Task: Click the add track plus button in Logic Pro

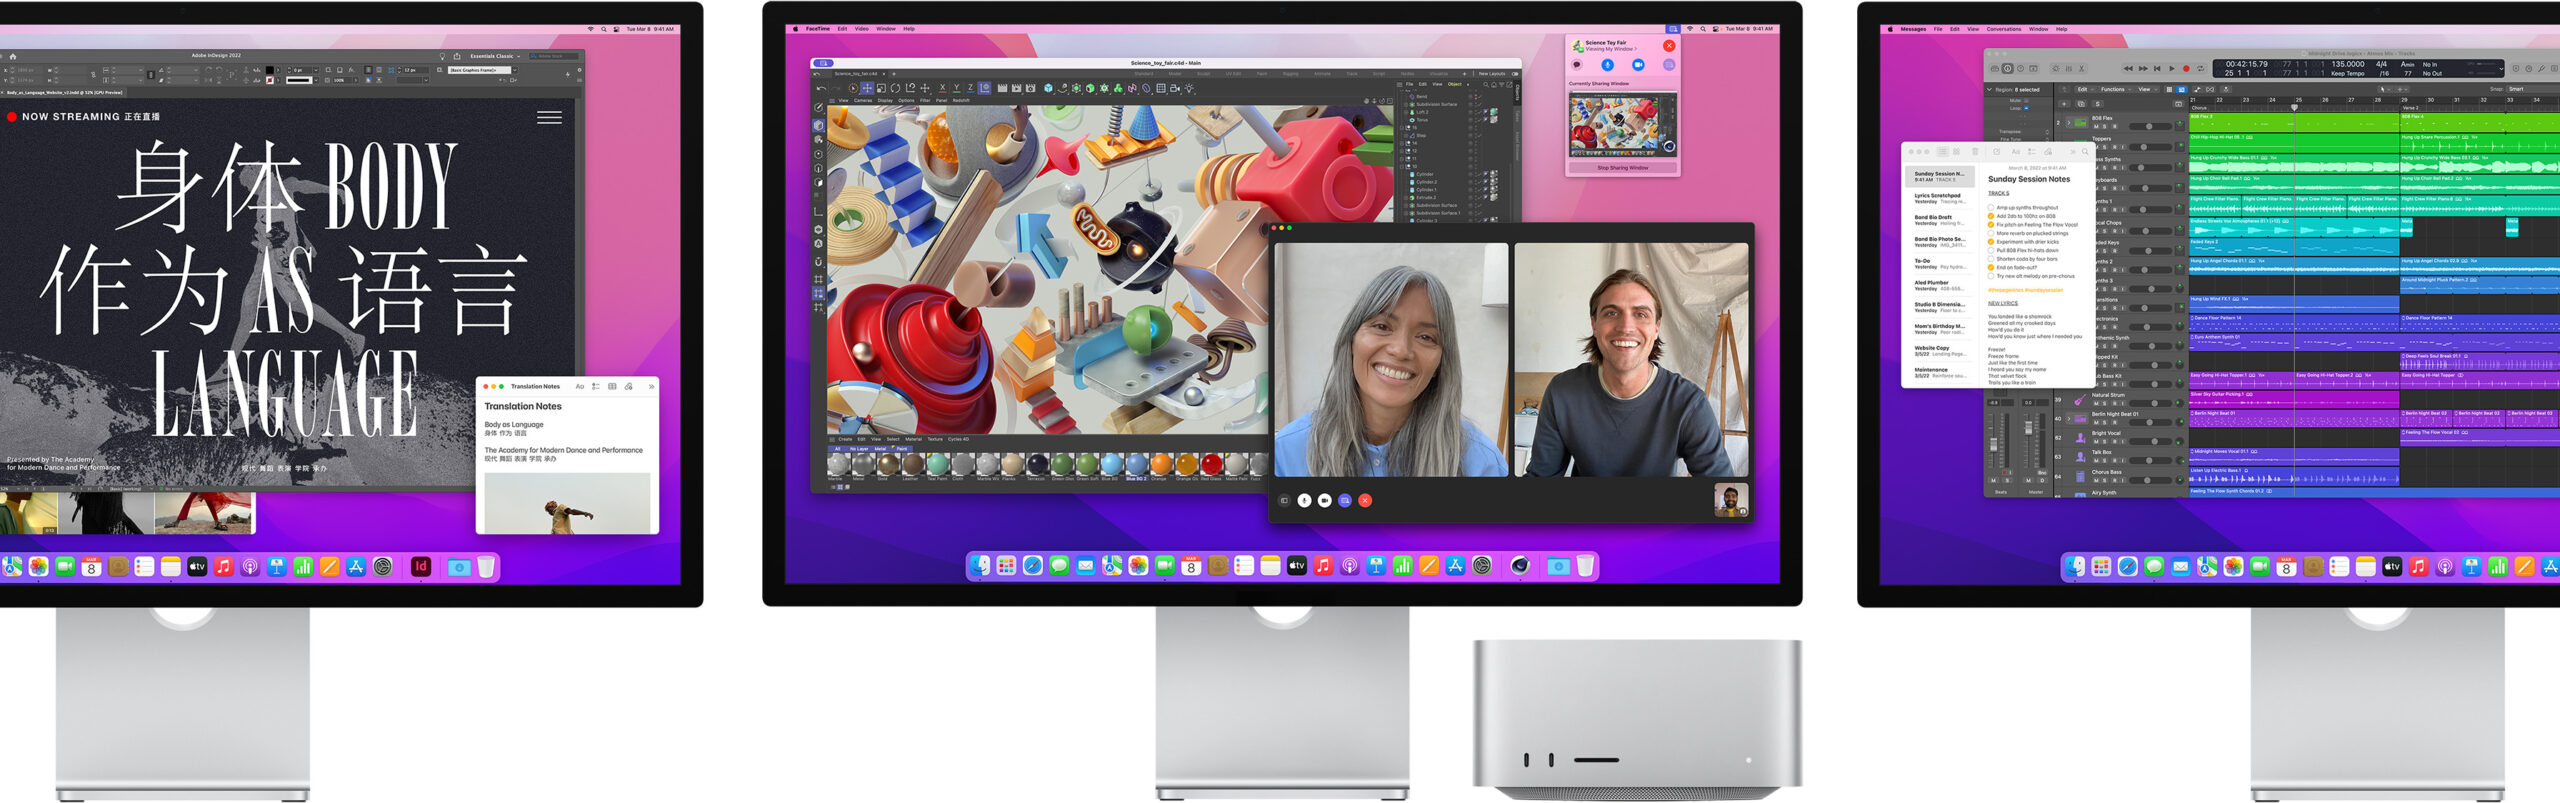Action: coord(2064,104)
